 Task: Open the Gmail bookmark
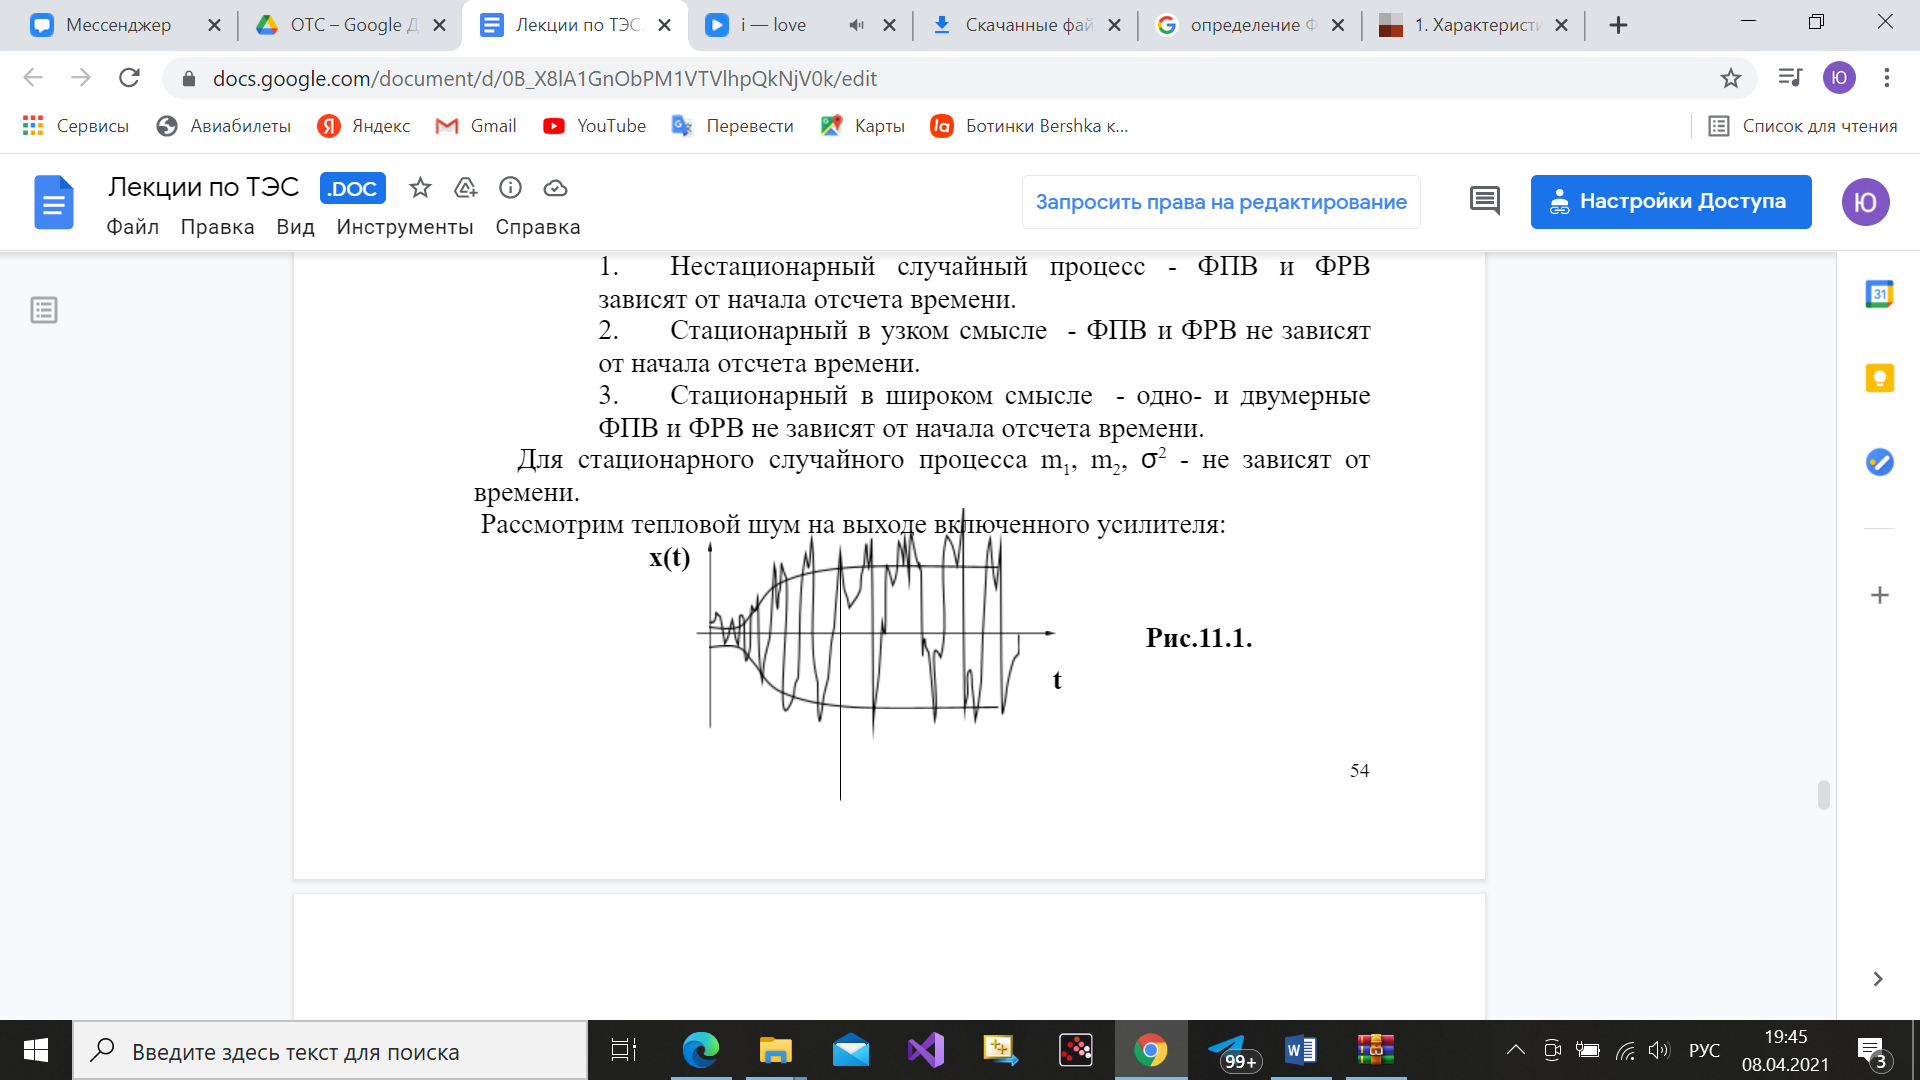tap(476, 126)
